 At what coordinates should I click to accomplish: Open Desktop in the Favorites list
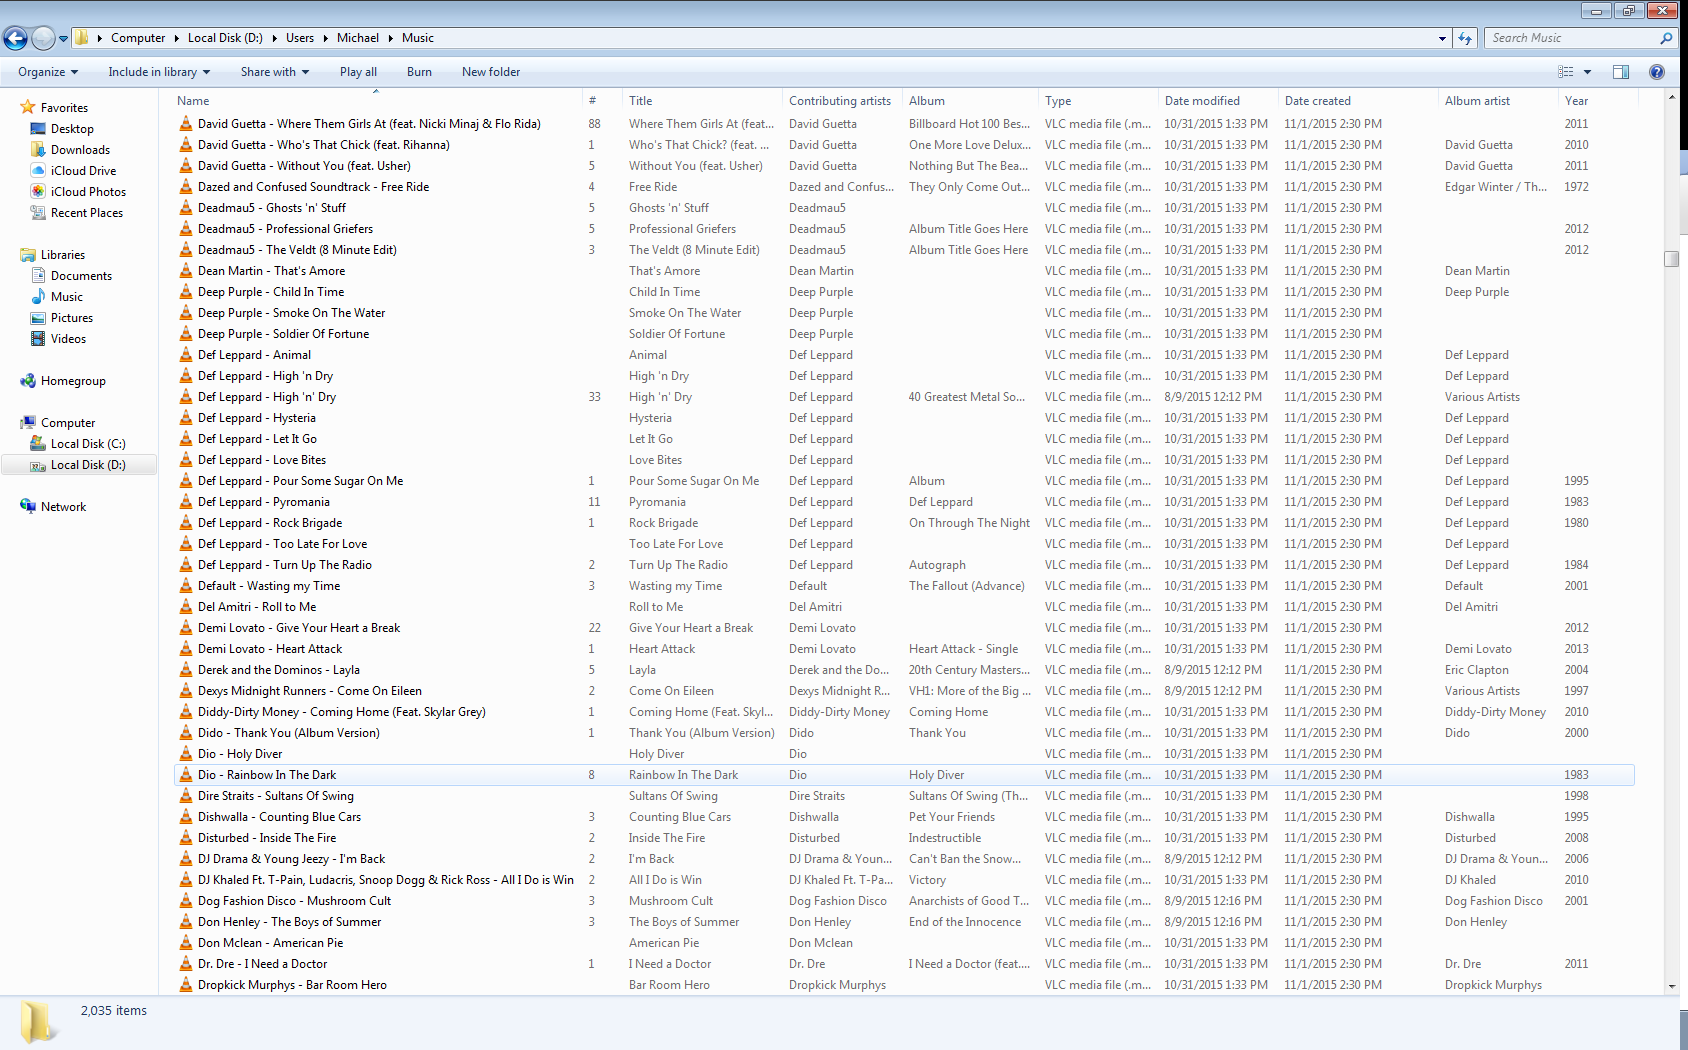point(72,129)
